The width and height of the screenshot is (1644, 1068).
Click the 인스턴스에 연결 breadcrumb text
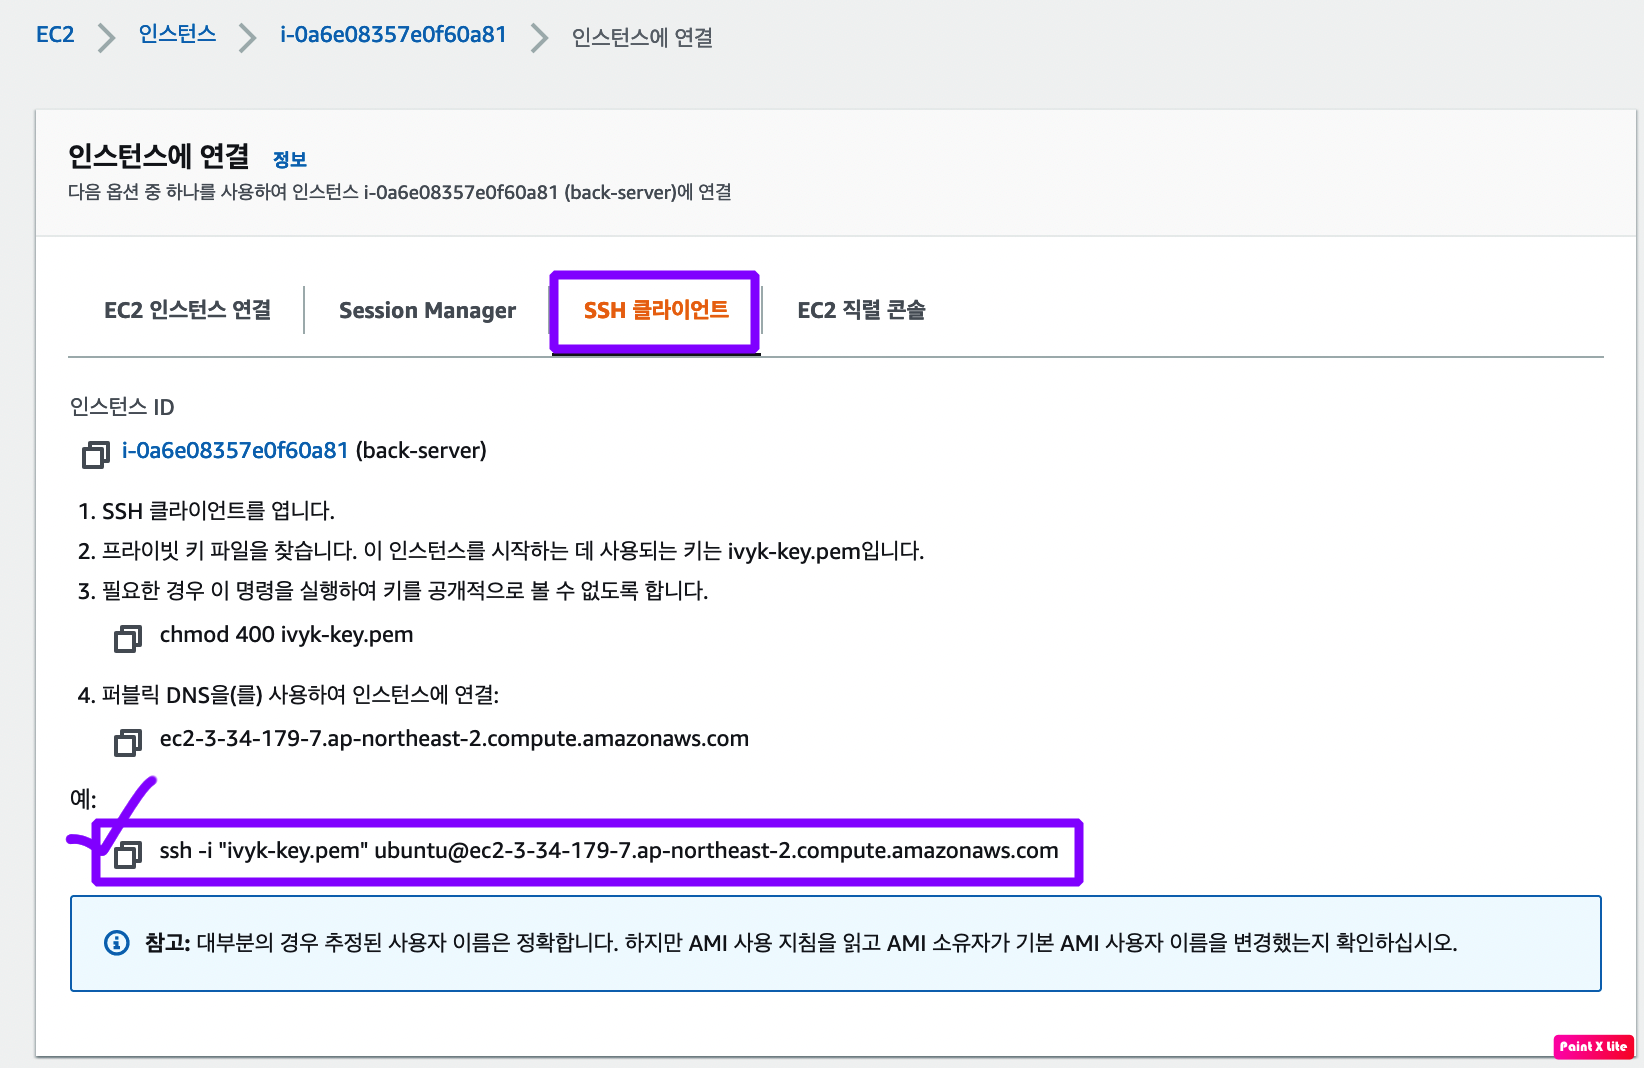tap(642, 37)
